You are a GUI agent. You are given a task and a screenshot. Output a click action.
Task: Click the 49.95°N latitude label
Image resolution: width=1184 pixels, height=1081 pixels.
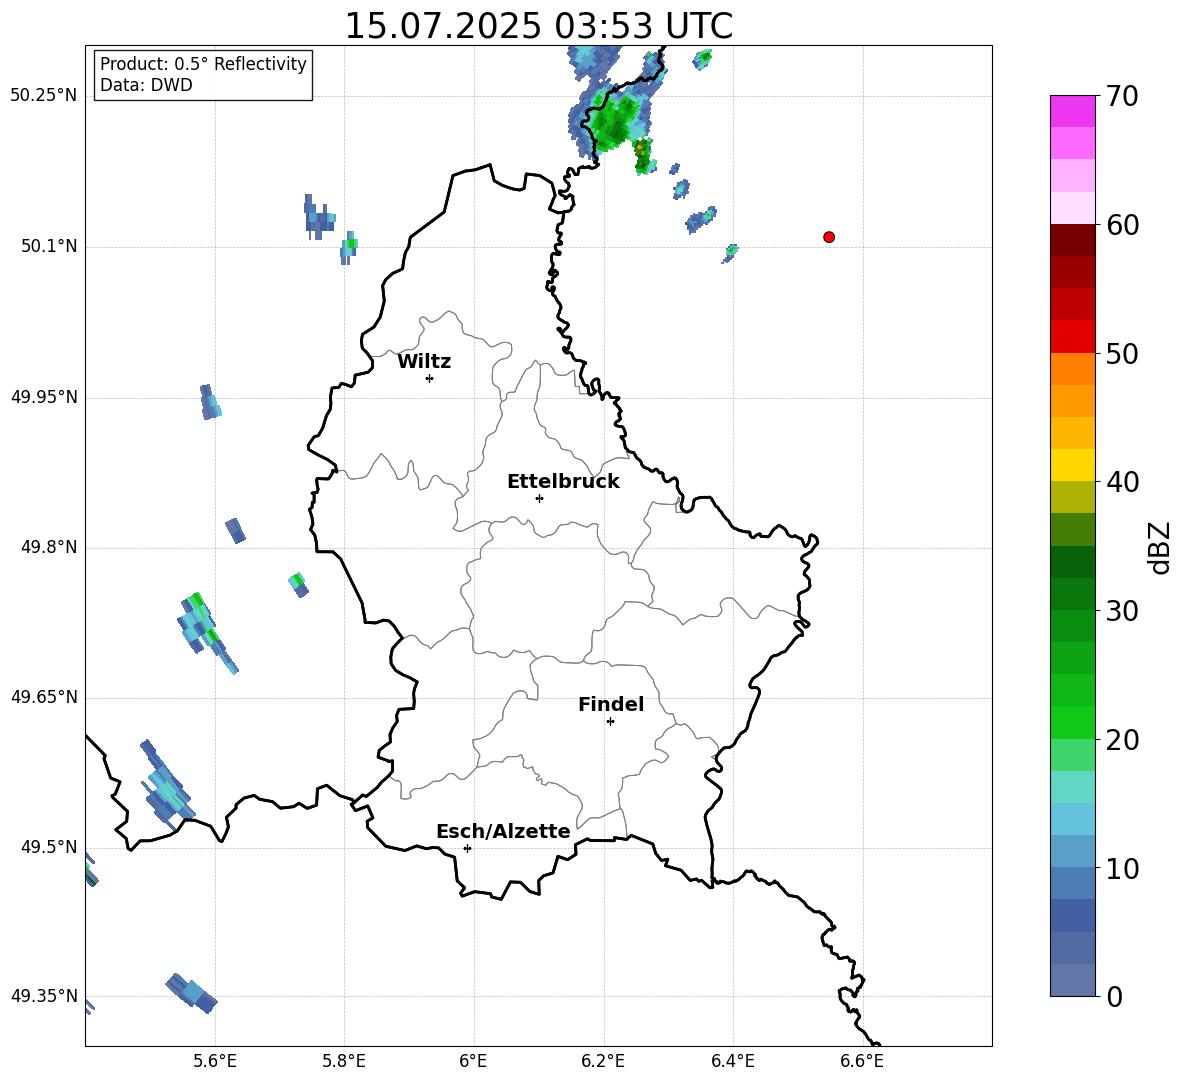pyautogui.click(x=44, y=397)
